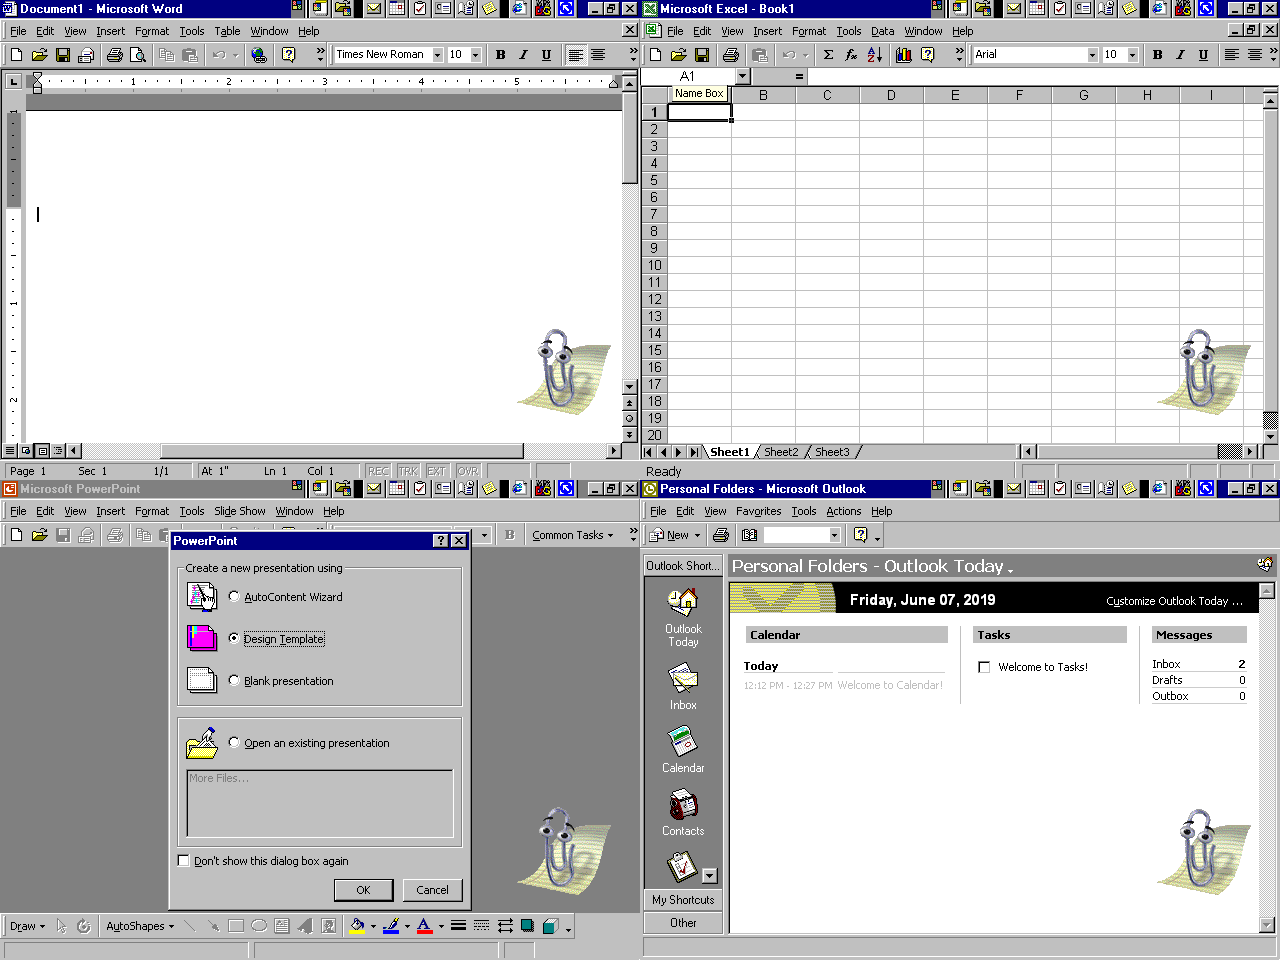Click the Free Rotate icon in PowerPoint

pos(83,926)
